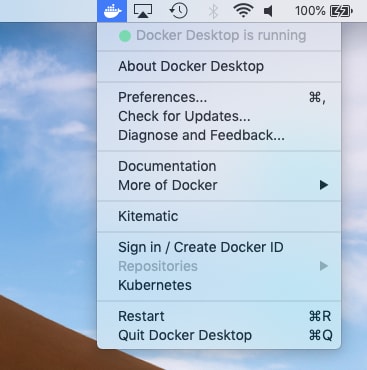Viewport: 367px width, 370px height.
Task: Open Preferences... from the Docker menu
Action: 219,97
